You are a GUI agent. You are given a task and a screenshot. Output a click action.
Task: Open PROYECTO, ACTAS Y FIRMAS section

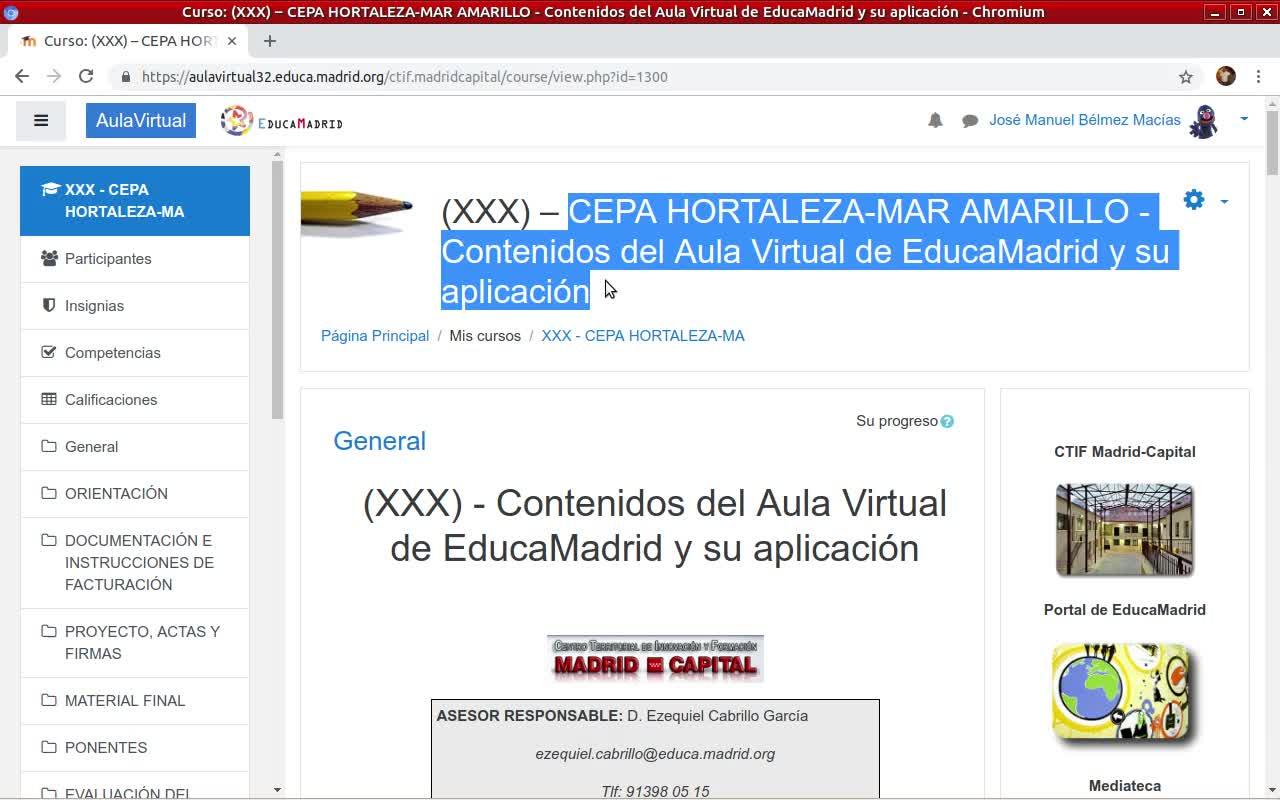(135, 643)
